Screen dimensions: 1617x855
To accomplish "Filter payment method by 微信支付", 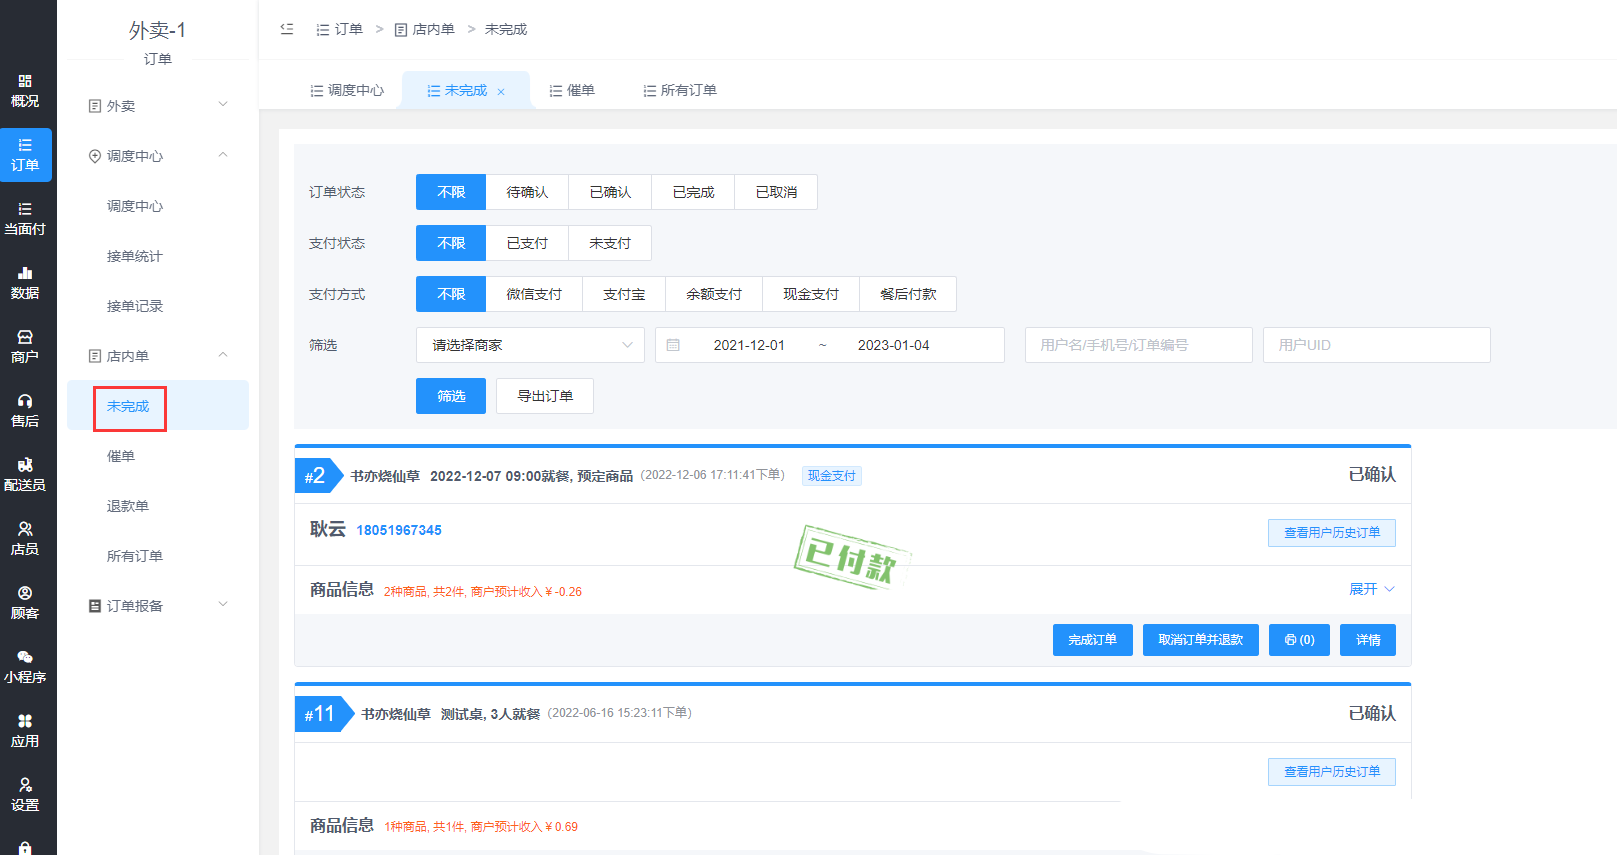I will coord(534,294).
